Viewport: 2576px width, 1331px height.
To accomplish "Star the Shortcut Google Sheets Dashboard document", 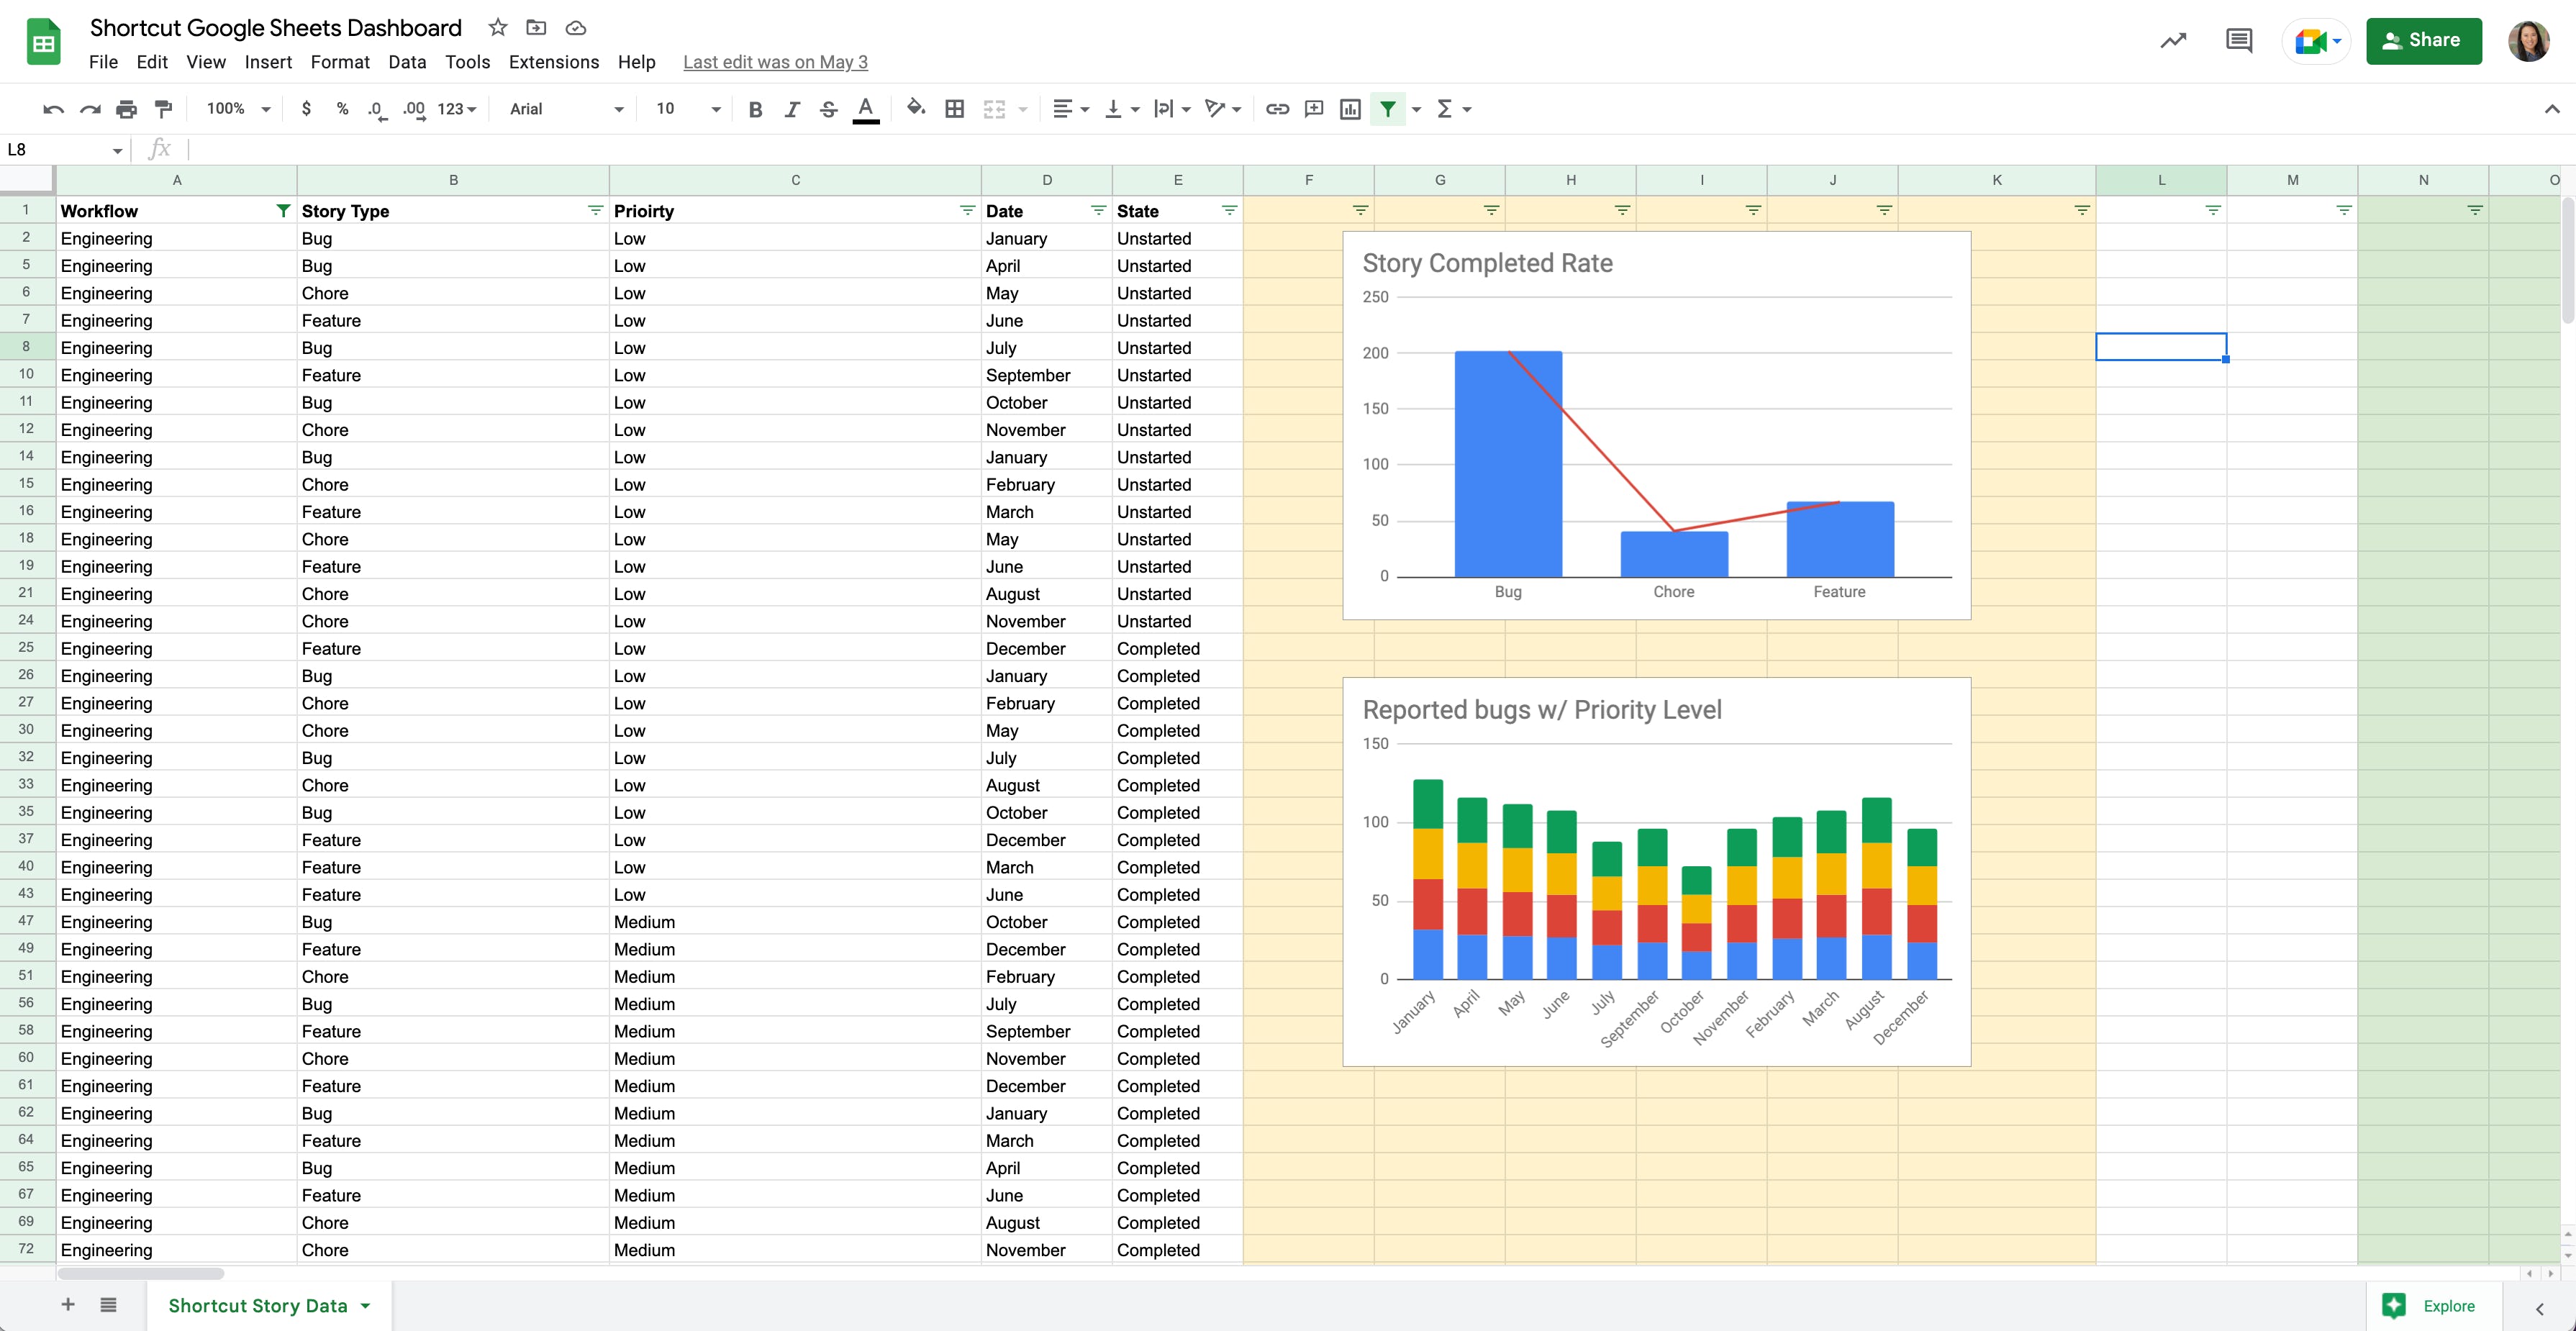I will (x=498, y=28).
